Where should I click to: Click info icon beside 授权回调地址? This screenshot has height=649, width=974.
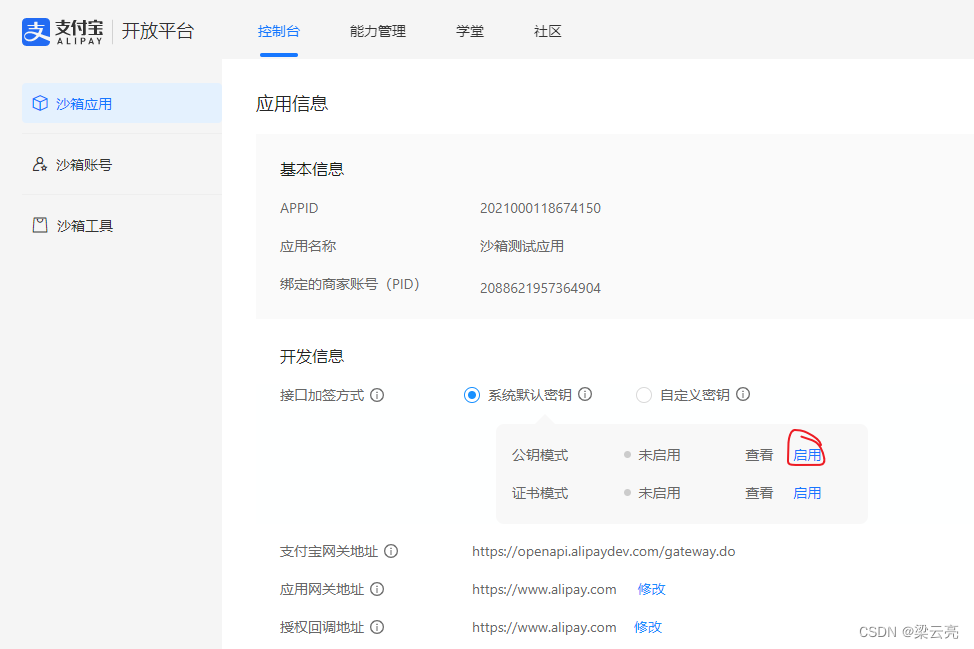[x=377, y=627]
